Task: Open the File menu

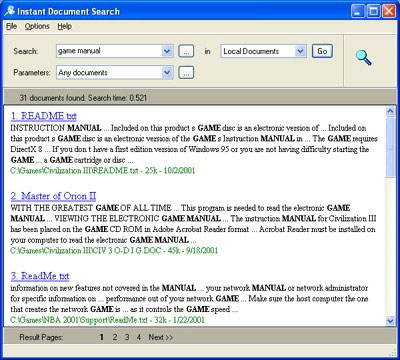Action: (x=11, y=26)
